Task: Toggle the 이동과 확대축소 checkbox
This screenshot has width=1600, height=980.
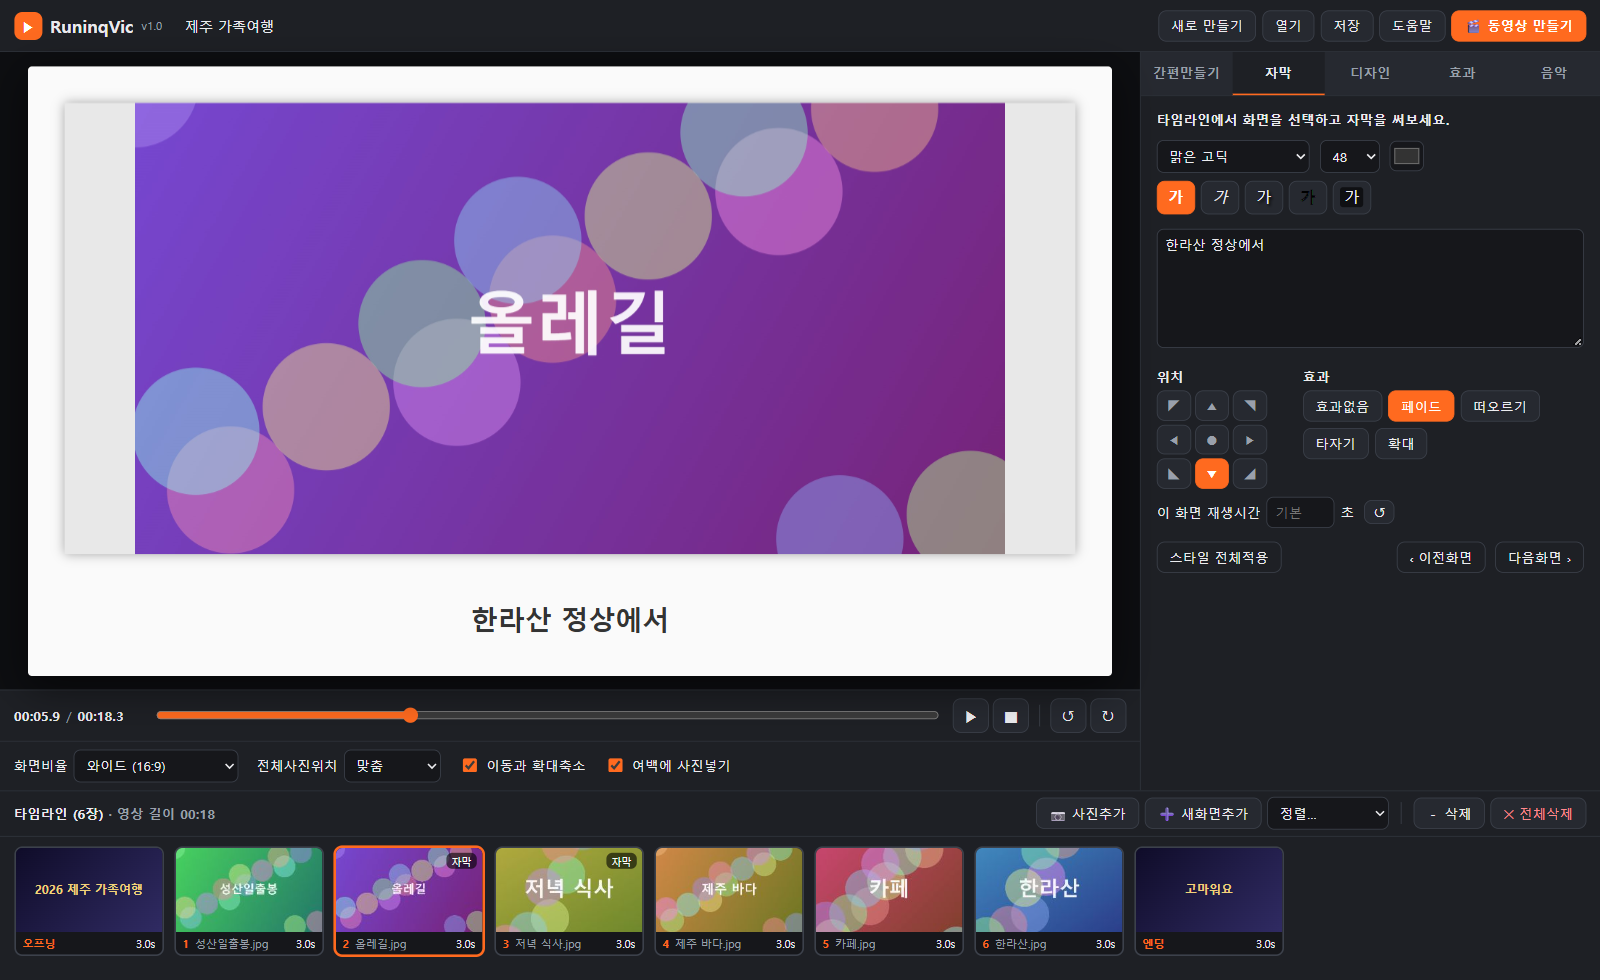Action: [x=470, y=765]
